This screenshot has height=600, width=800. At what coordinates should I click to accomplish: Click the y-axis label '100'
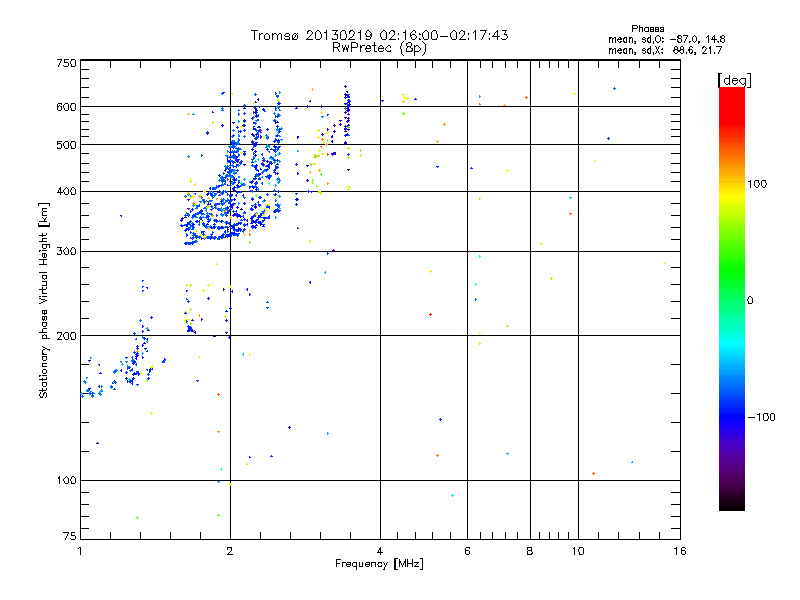pos(66,480)
